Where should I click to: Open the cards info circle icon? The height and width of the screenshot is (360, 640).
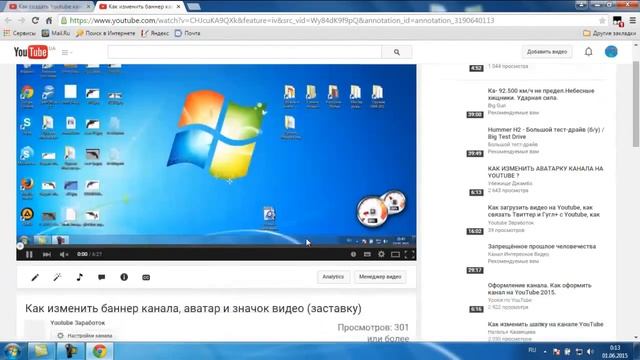(124, 277)
